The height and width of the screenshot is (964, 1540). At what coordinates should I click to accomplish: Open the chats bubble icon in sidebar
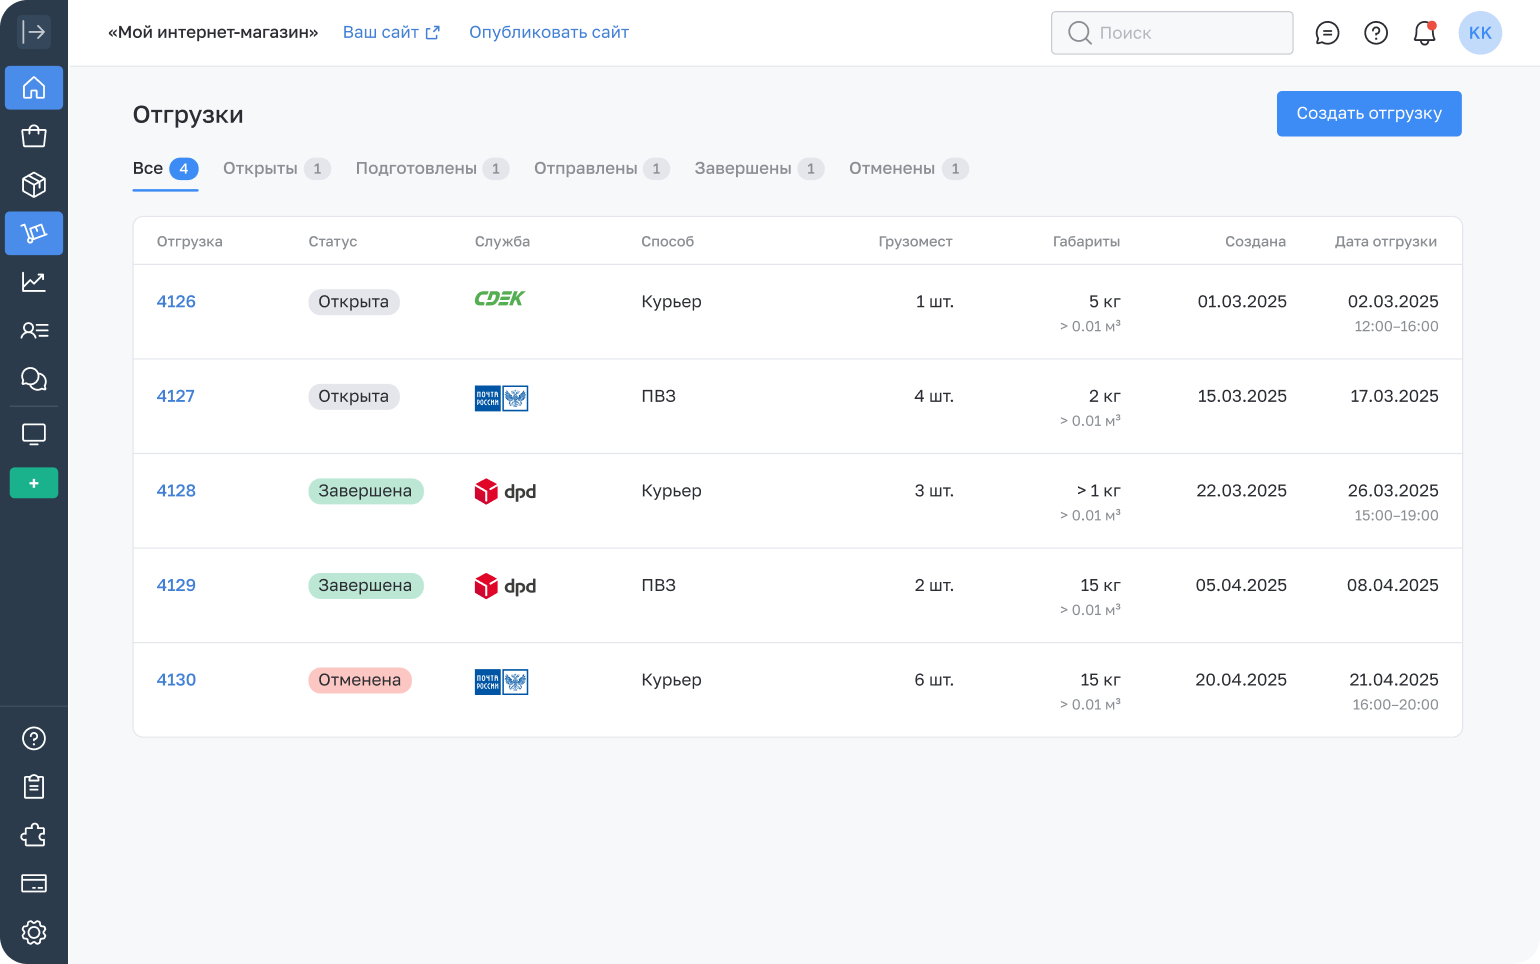(x=34, y=379)
